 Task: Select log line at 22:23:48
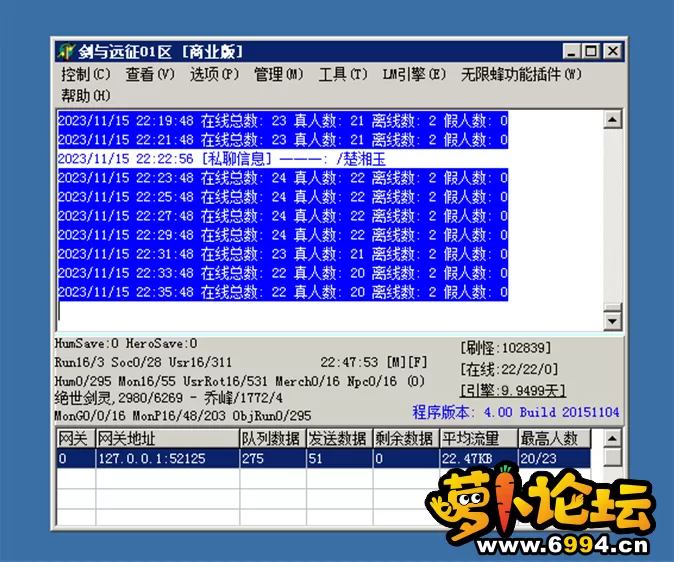coord(283,178)
